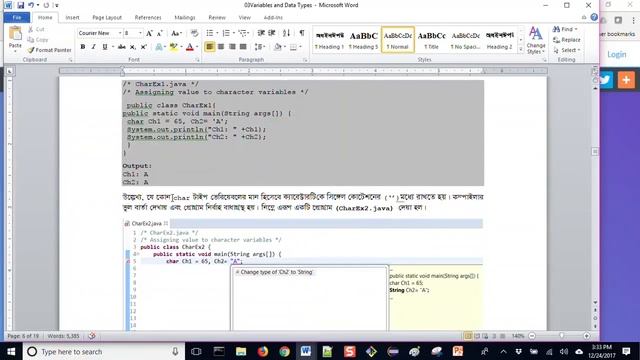The height and width of the screenshot is (360, 640).
Task: Select Align Text Right
Action: [x=232, y=47]
